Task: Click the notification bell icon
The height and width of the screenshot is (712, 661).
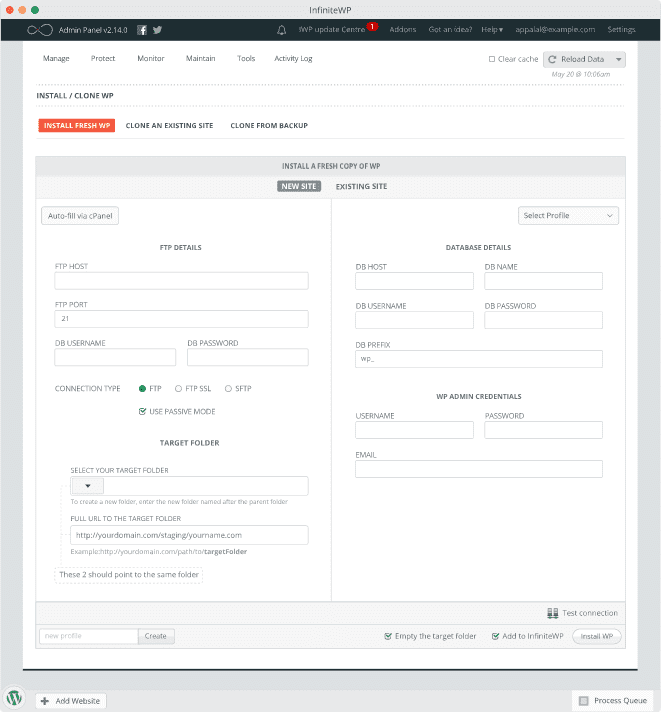Action: pyautogui.click(x=281, y=30)
